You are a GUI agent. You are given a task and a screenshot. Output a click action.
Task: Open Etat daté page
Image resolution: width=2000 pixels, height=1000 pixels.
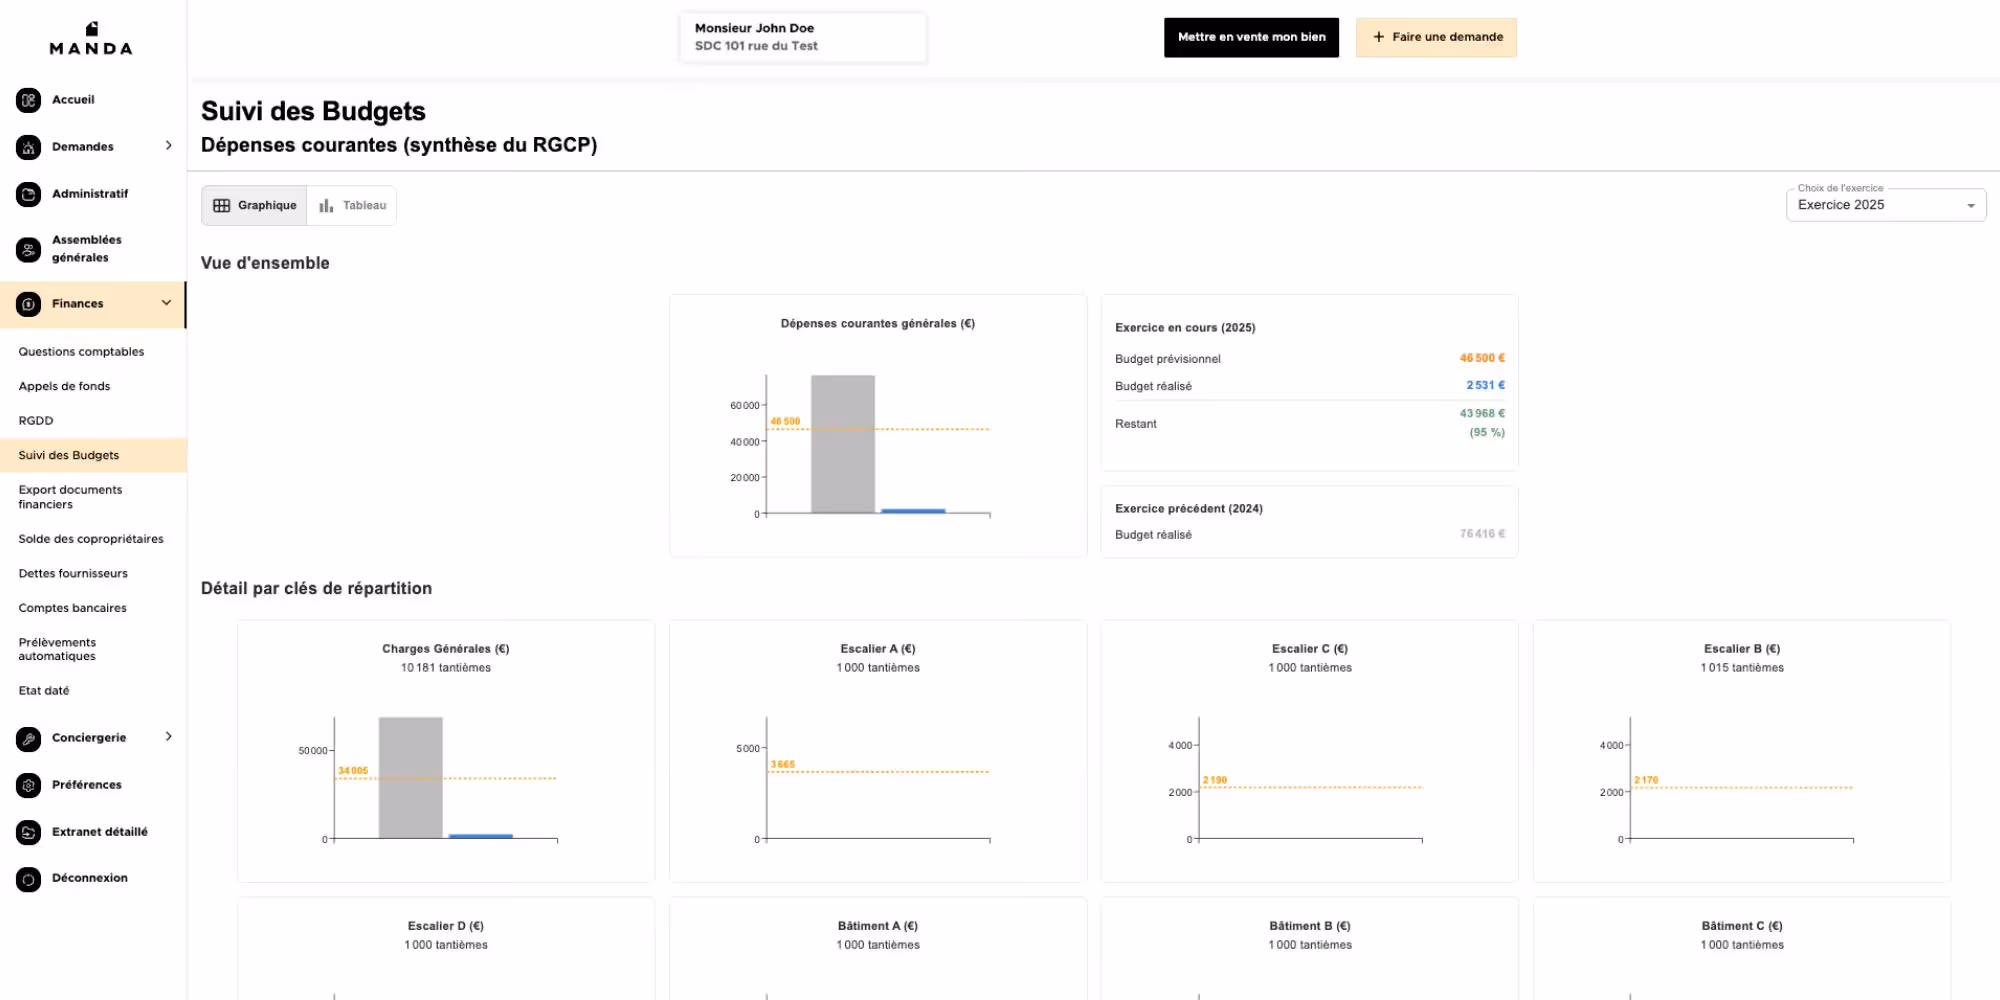(x=44, y=691)
